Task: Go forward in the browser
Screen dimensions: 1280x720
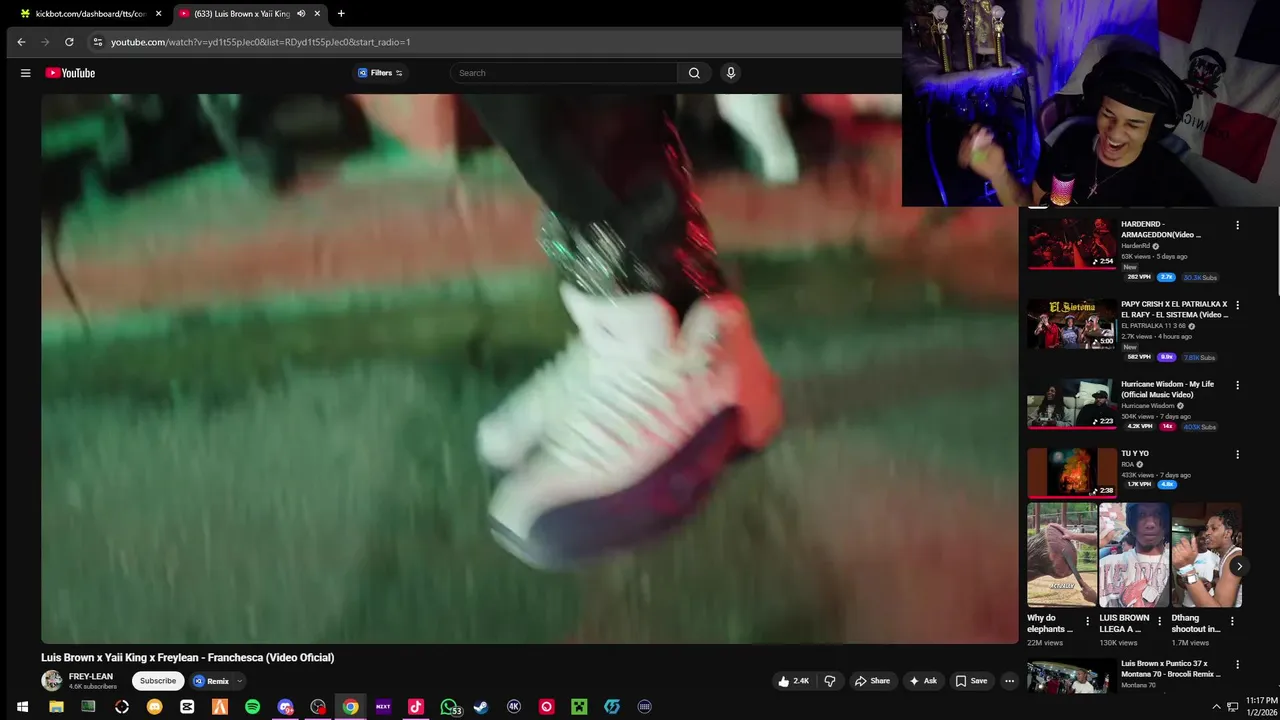Action: click(x=45, y=42)
